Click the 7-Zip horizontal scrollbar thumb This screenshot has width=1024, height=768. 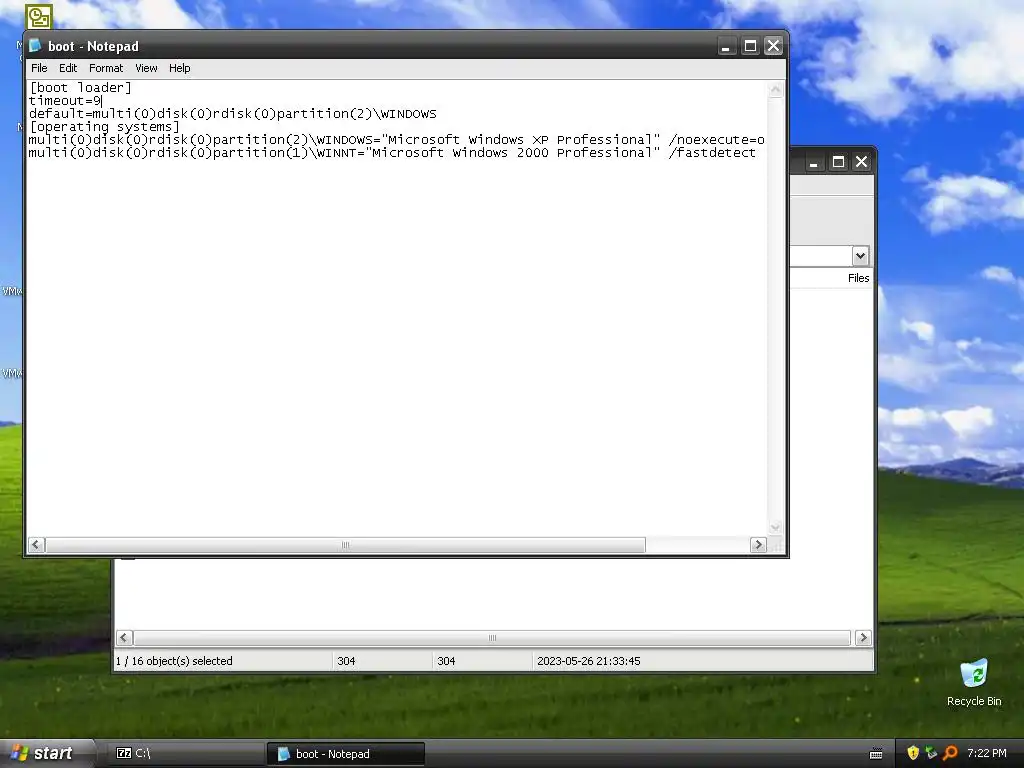click(492, 637)
